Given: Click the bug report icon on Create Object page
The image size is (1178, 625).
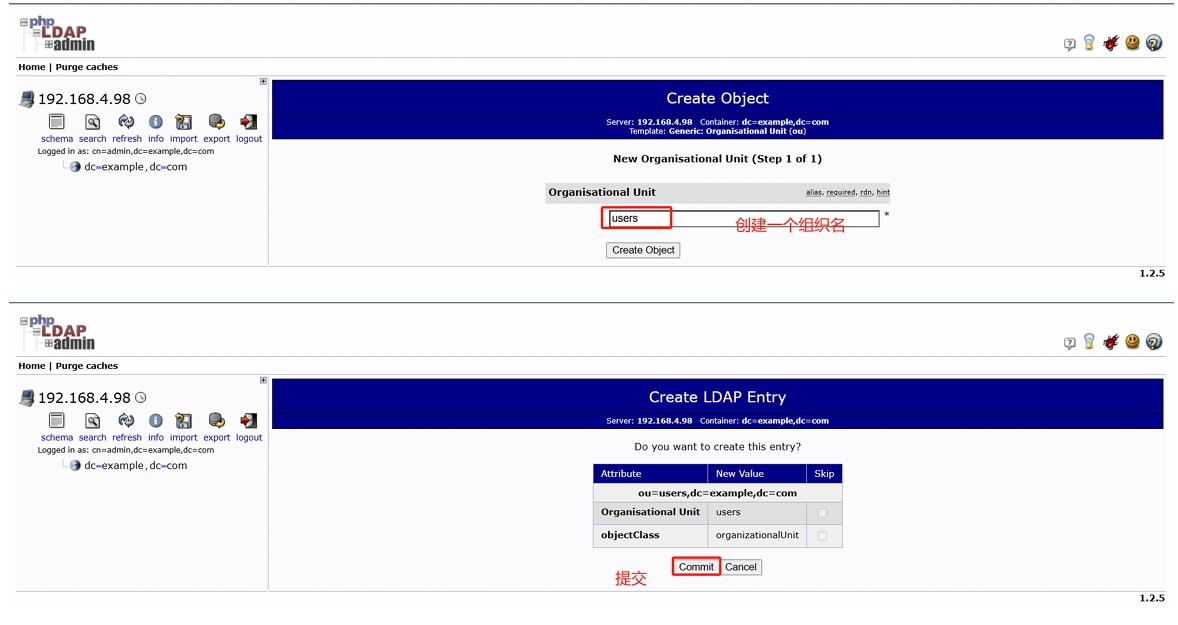Looking at the screenshot, I should [1110, 43].
